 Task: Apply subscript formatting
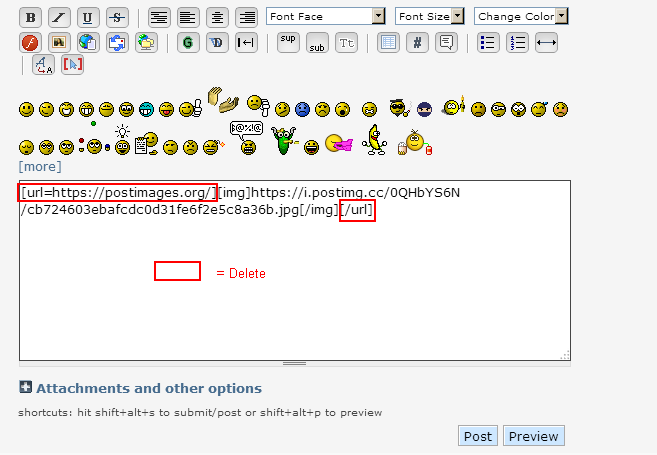pos(317,42)
